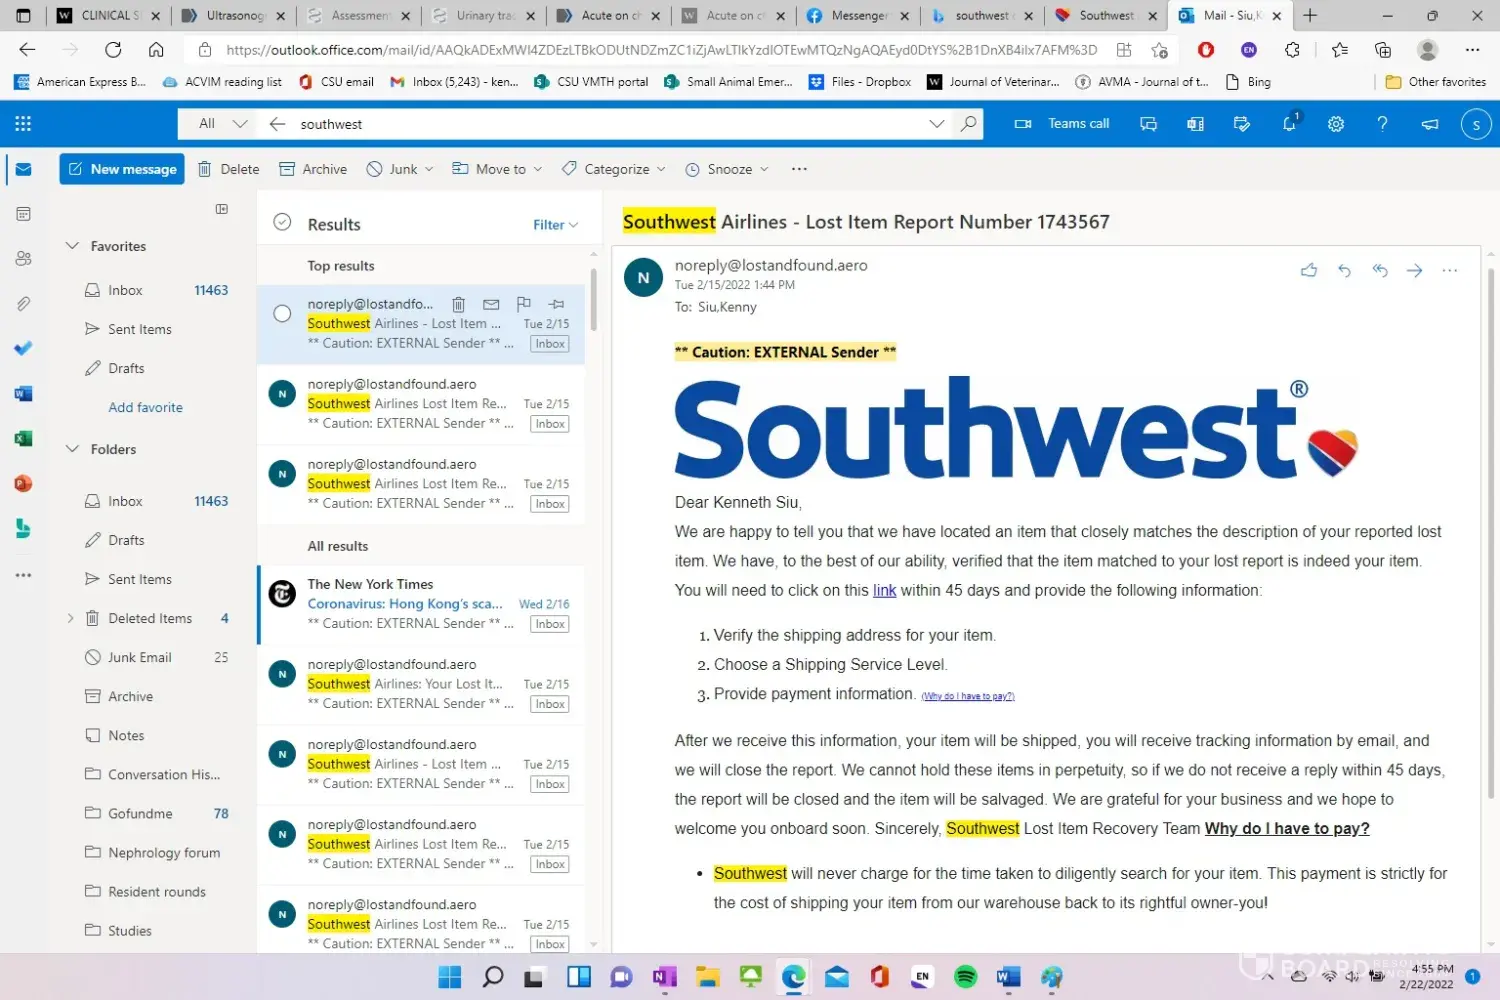Open the Outlook Settings gear icon
Image resolution: width=1500 pixels, height=1000 pixels.
coord(1335,124)
